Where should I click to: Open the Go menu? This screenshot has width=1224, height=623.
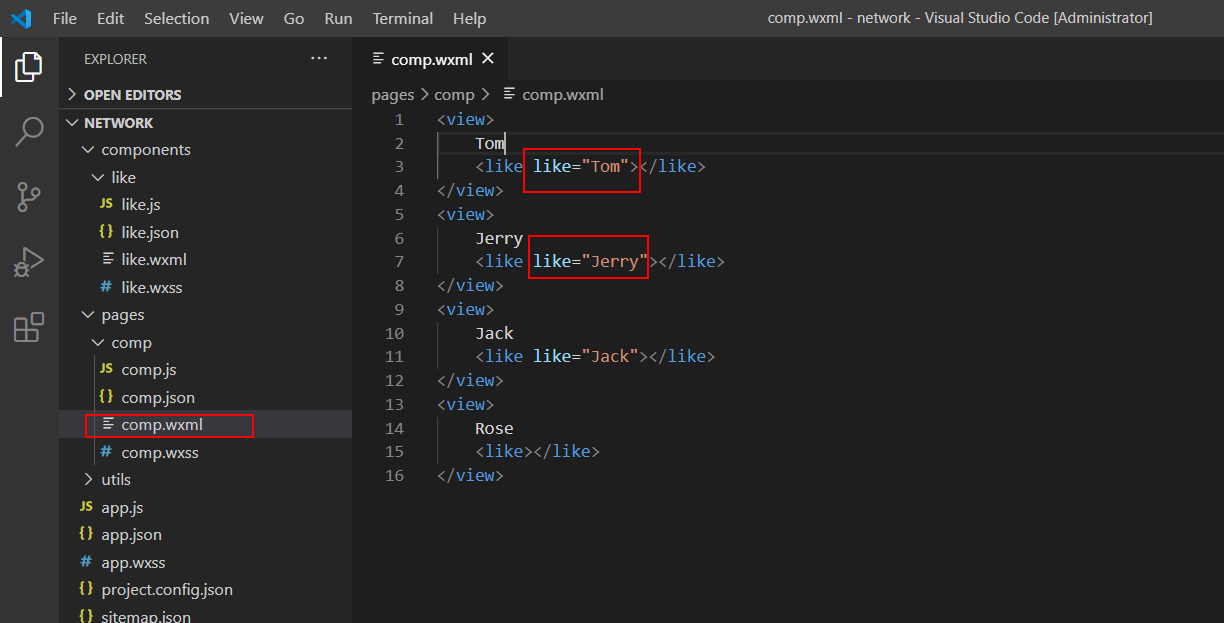point(294,18)
